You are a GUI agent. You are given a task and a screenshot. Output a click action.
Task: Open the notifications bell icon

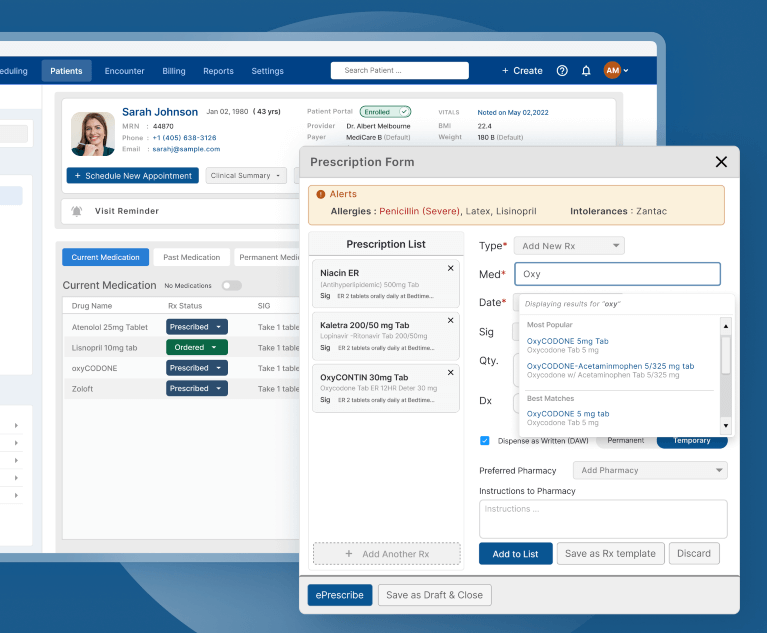coord(586,71)
